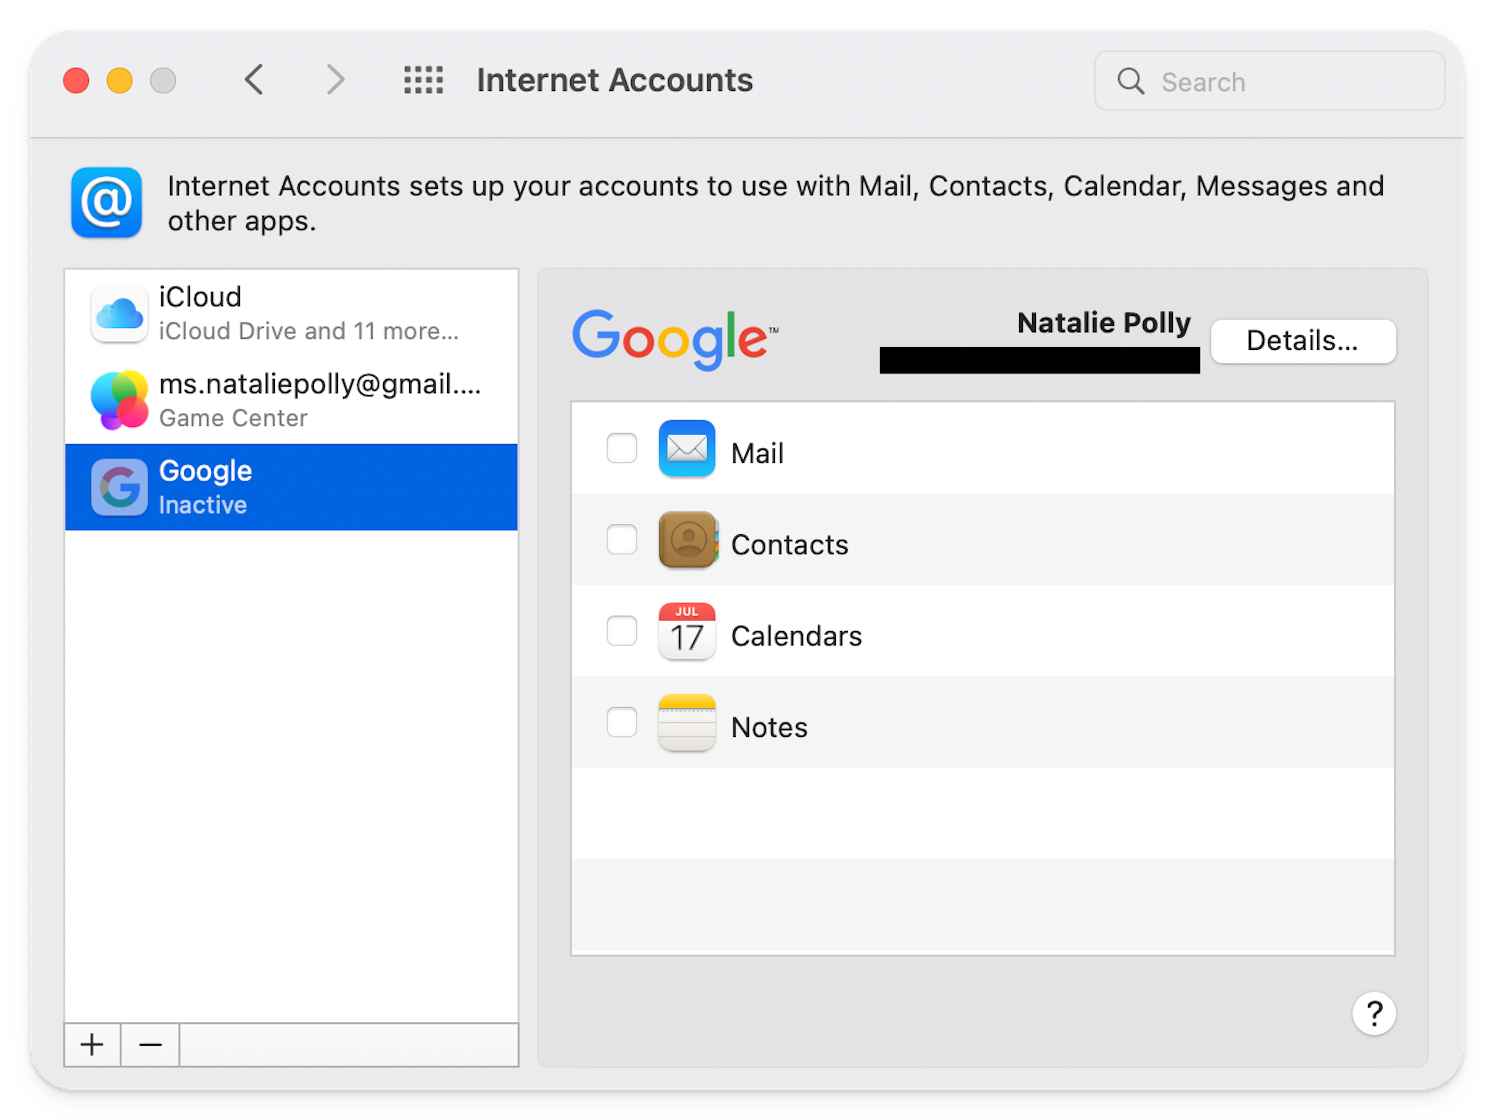The height and width of the screenshot is (1120, 1494).
Task: Navigate back with the left arrow
Action: pos(253,80)
